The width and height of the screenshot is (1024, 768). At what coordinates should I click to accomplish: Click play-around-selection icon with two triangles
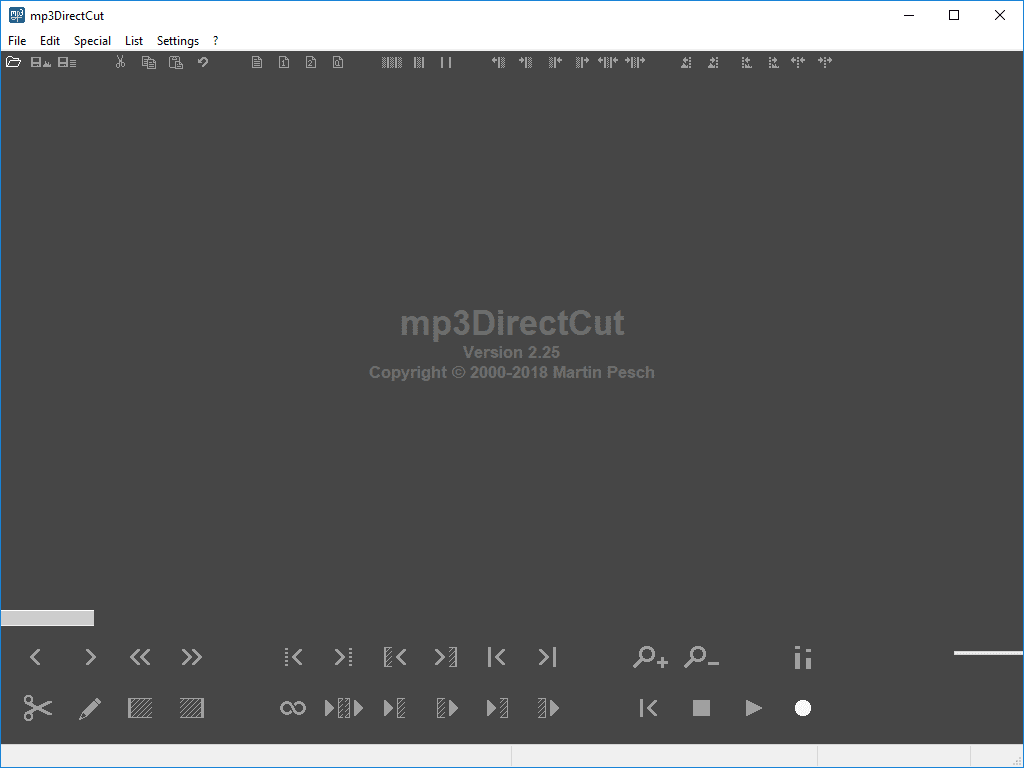(x=344, y=708)
